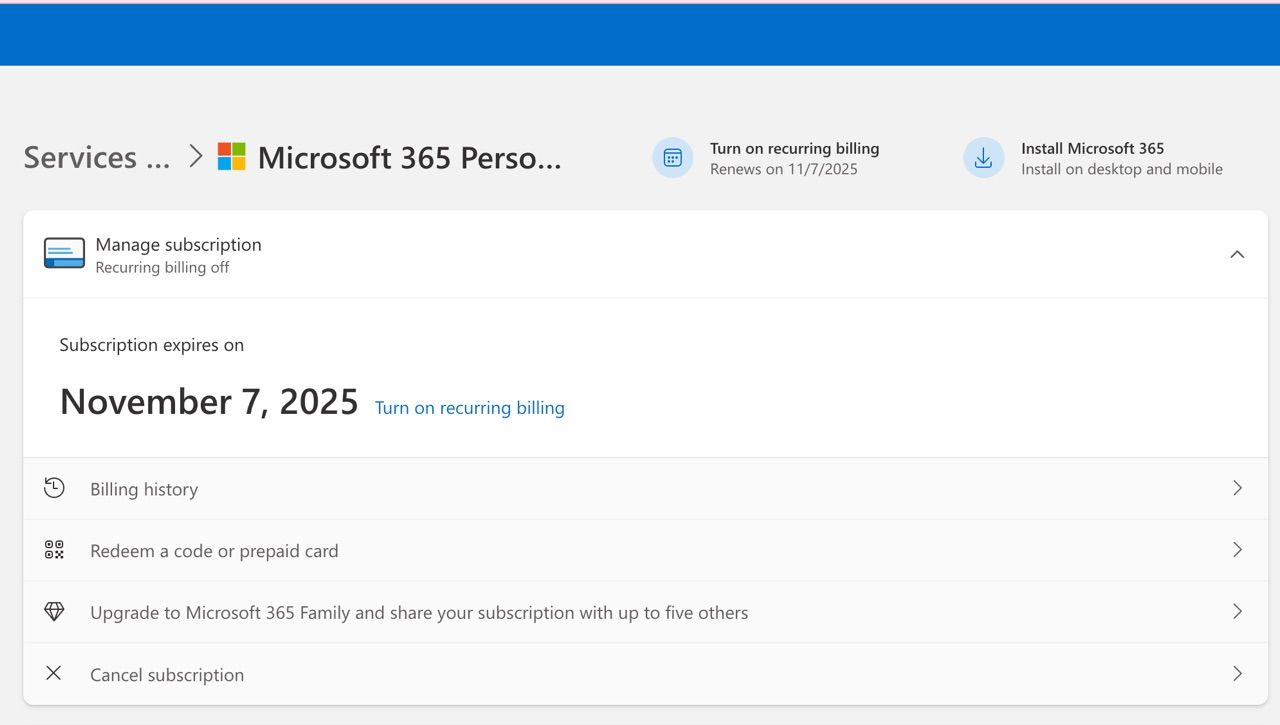The image size is (1280, 725).
Task: Click the Cancel subscription label
Action: tap(167, 675)
